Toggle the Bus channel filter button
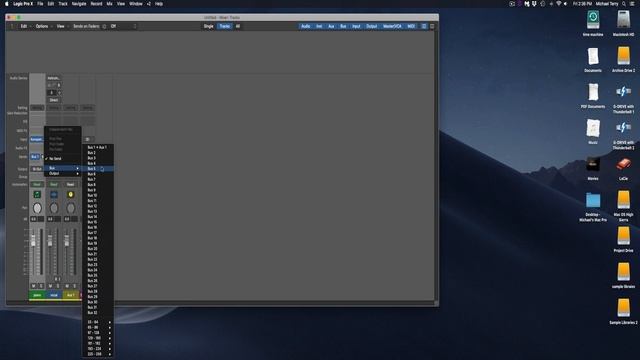 [x=343, y=26]
